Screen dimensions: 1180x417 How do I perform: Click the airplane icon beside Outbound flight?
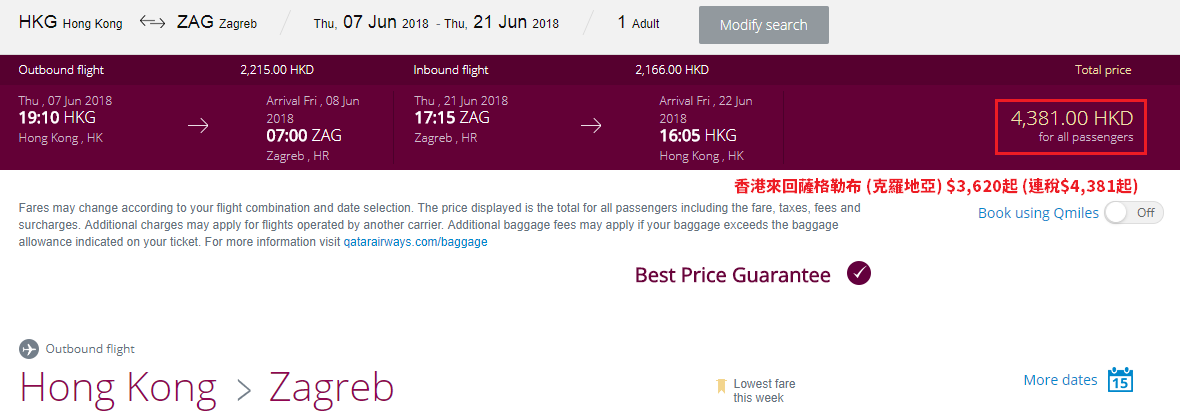(29, 349)
